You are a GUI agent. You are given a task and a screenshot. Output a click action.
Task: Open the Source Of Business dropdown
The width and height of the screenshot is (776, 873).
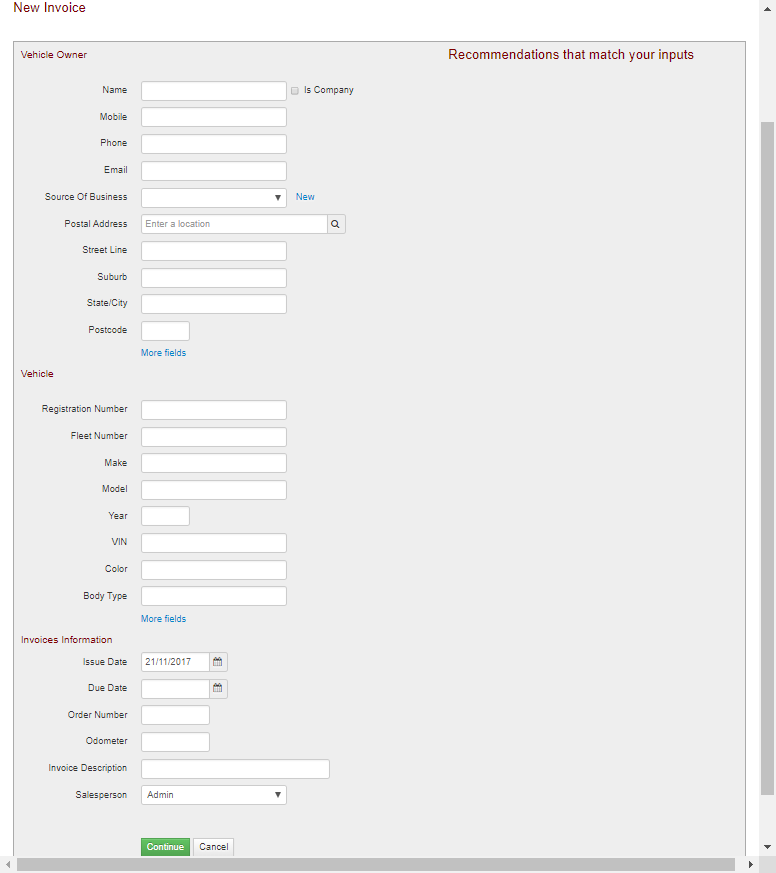tap(214, 198)
